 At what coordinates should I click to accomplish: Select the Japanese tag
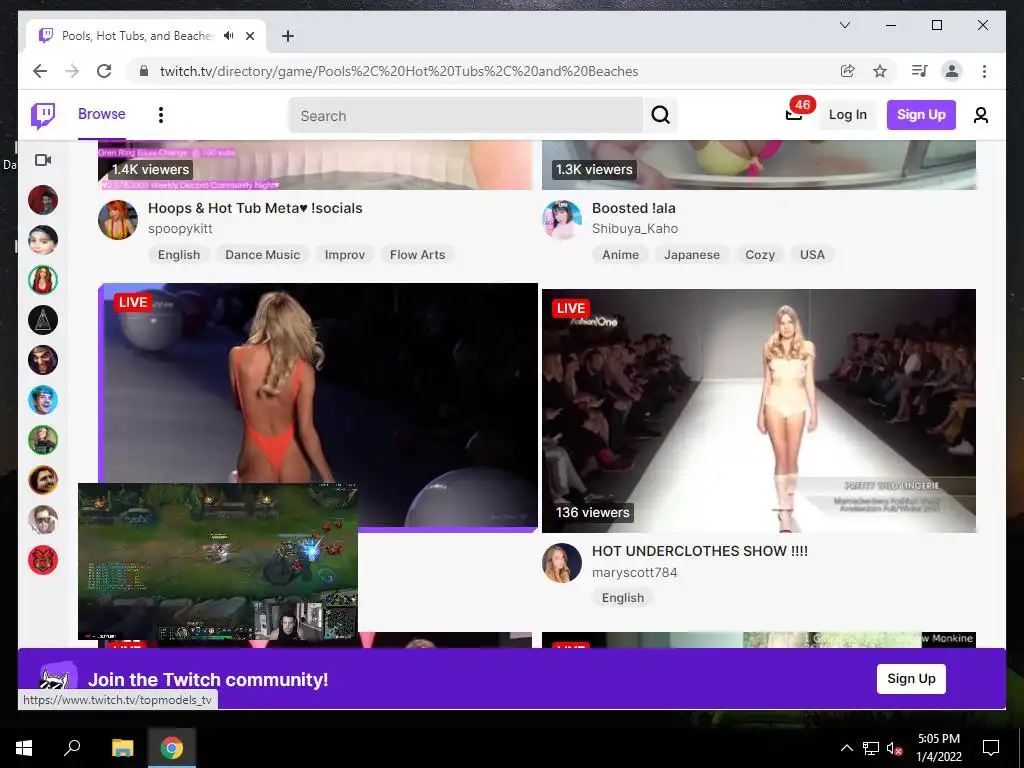point(692,255)
